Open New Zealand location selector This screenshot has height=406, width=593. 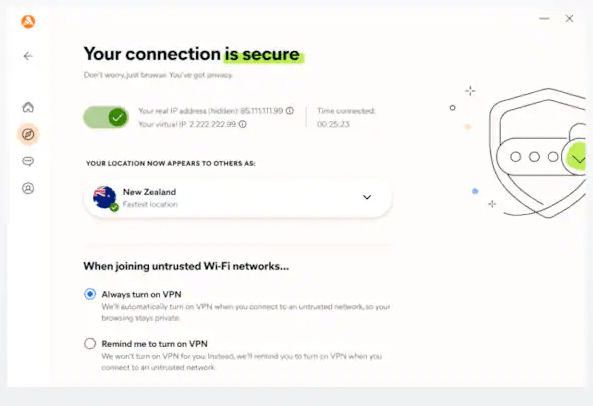tap(238, 198)
